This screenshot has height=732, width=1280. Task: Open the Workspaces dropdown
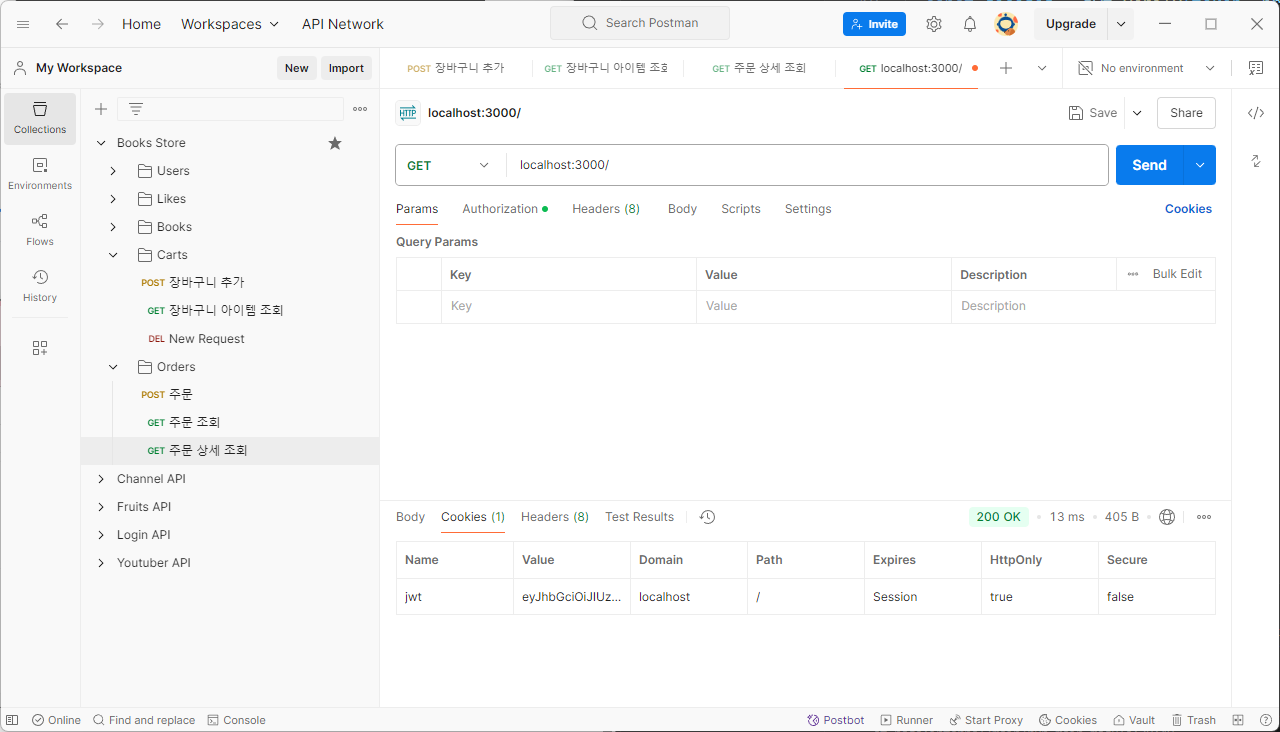[231, 24]
